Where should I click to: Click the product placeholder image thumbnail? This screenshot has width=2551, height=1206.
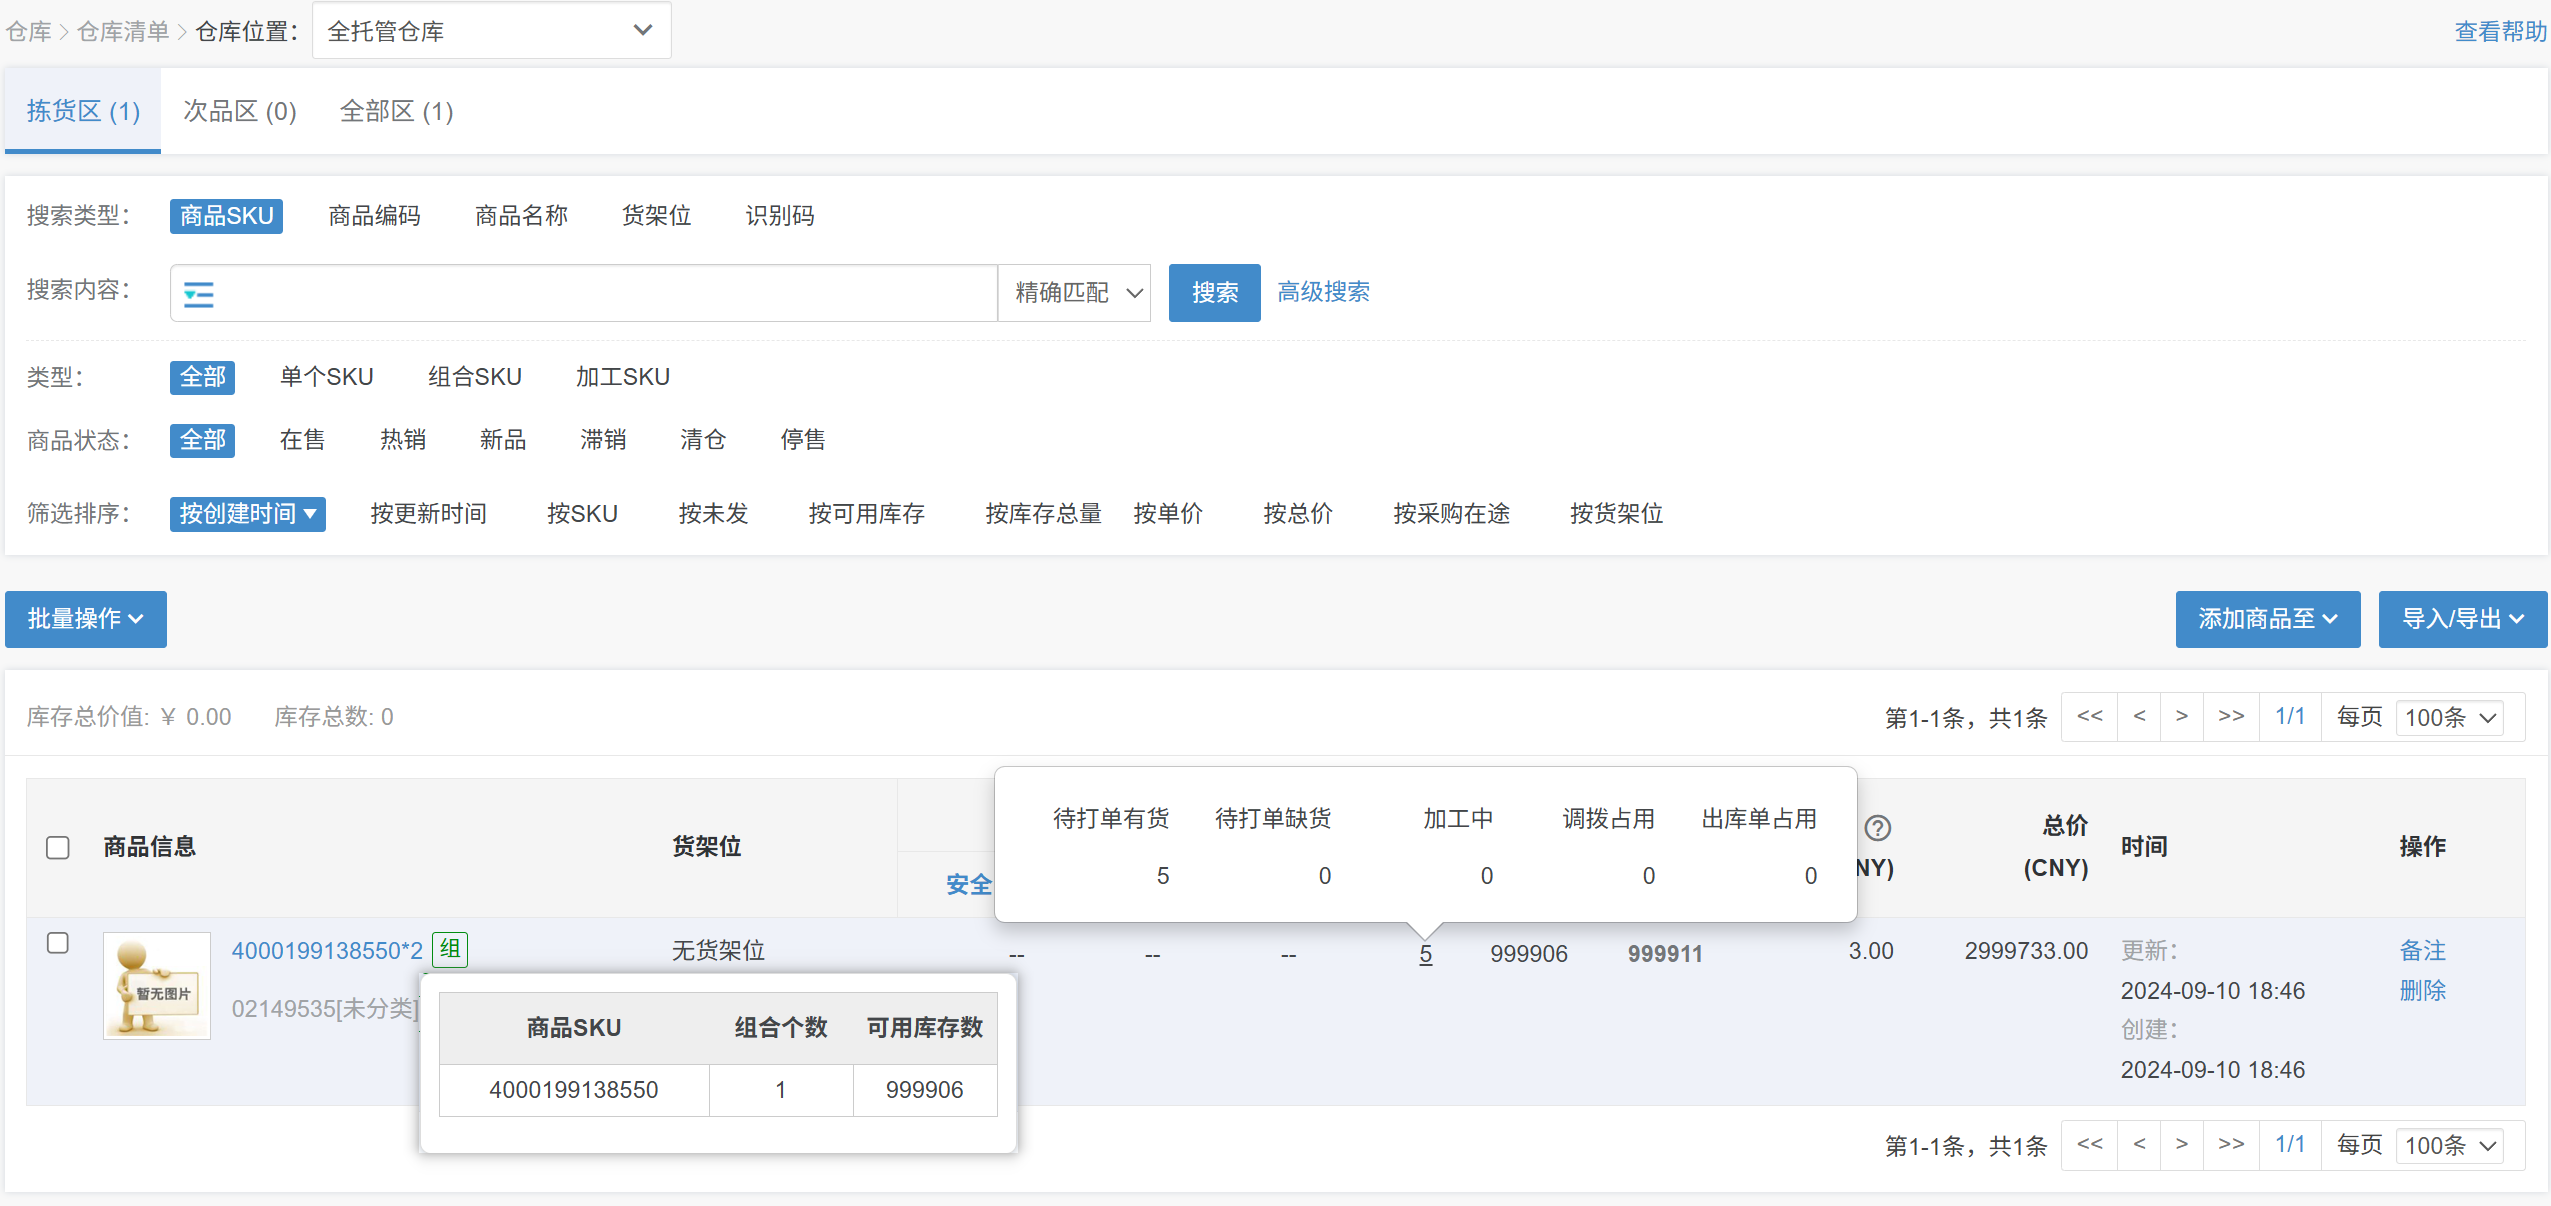coord(157,986)
